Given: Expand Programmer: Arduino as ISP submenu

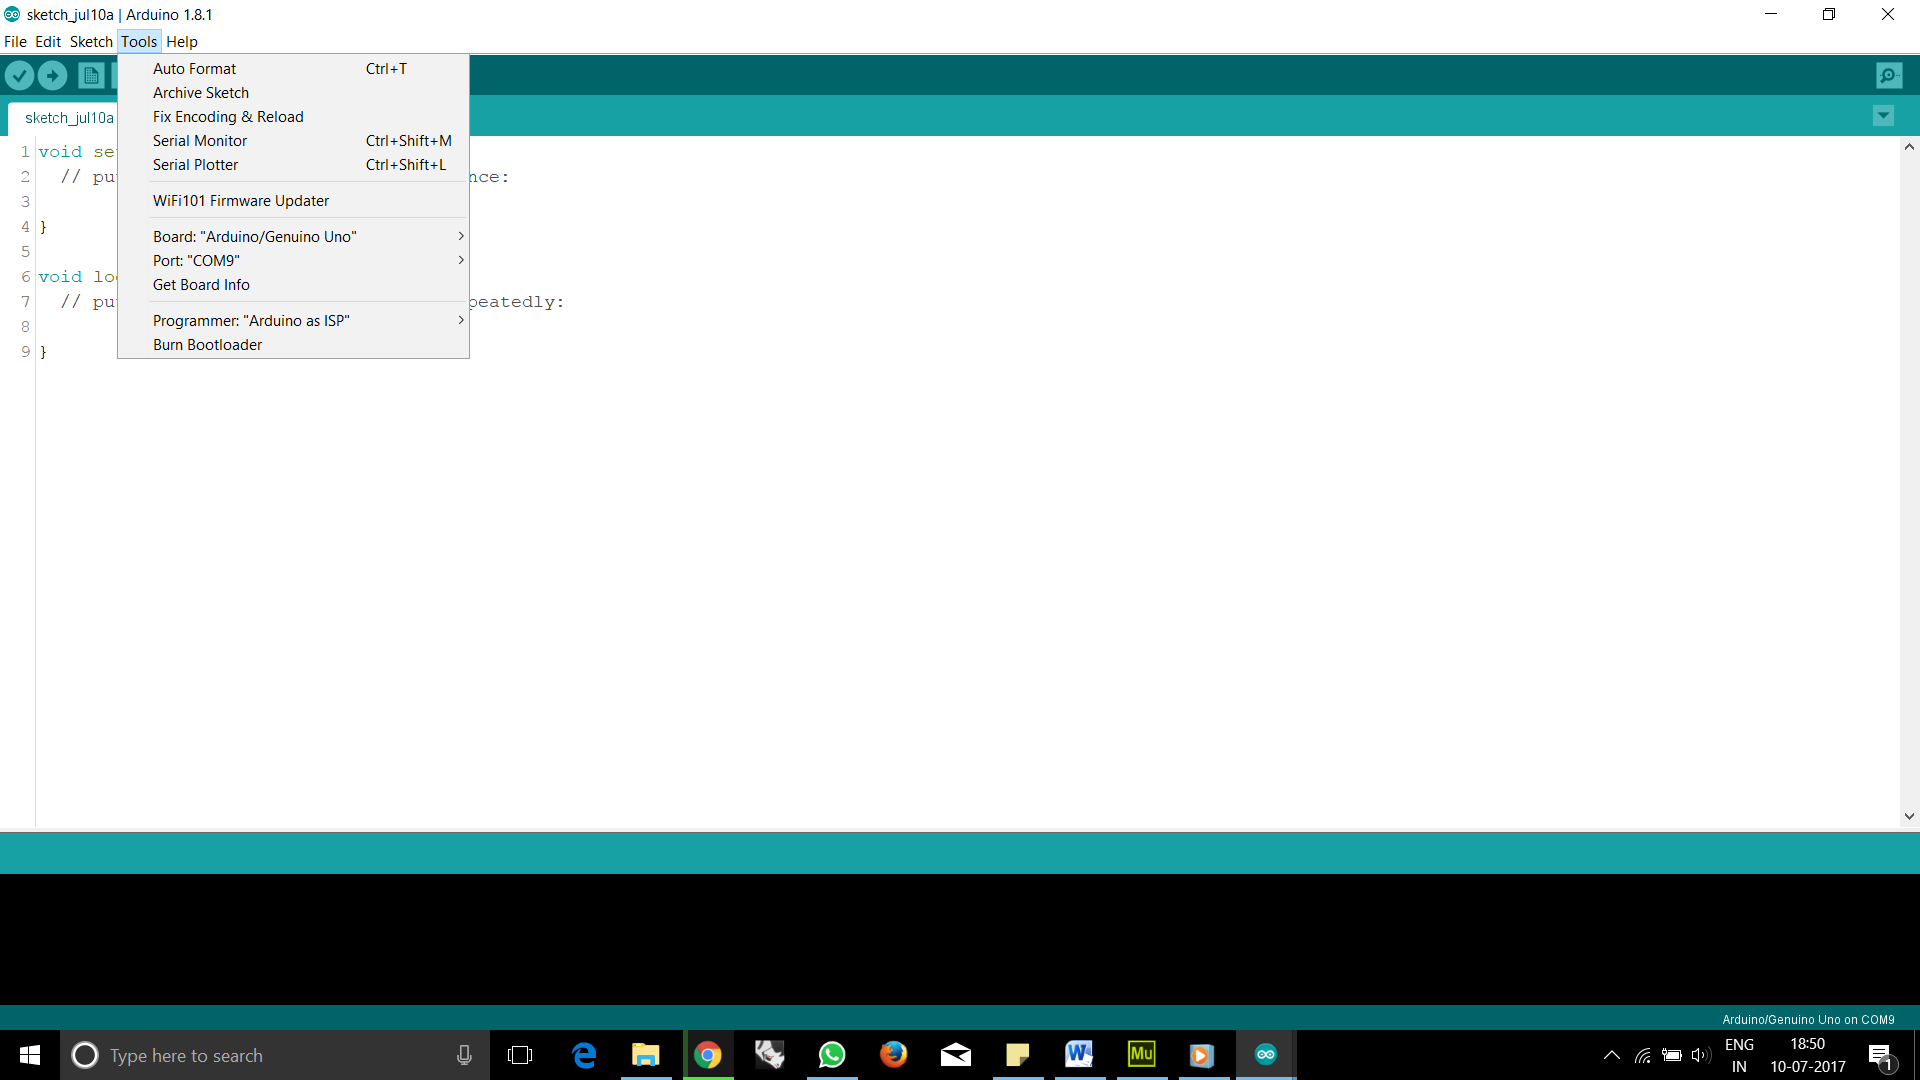Looking at the screenshot, I should pyautogui.click(x=293, y=321).
